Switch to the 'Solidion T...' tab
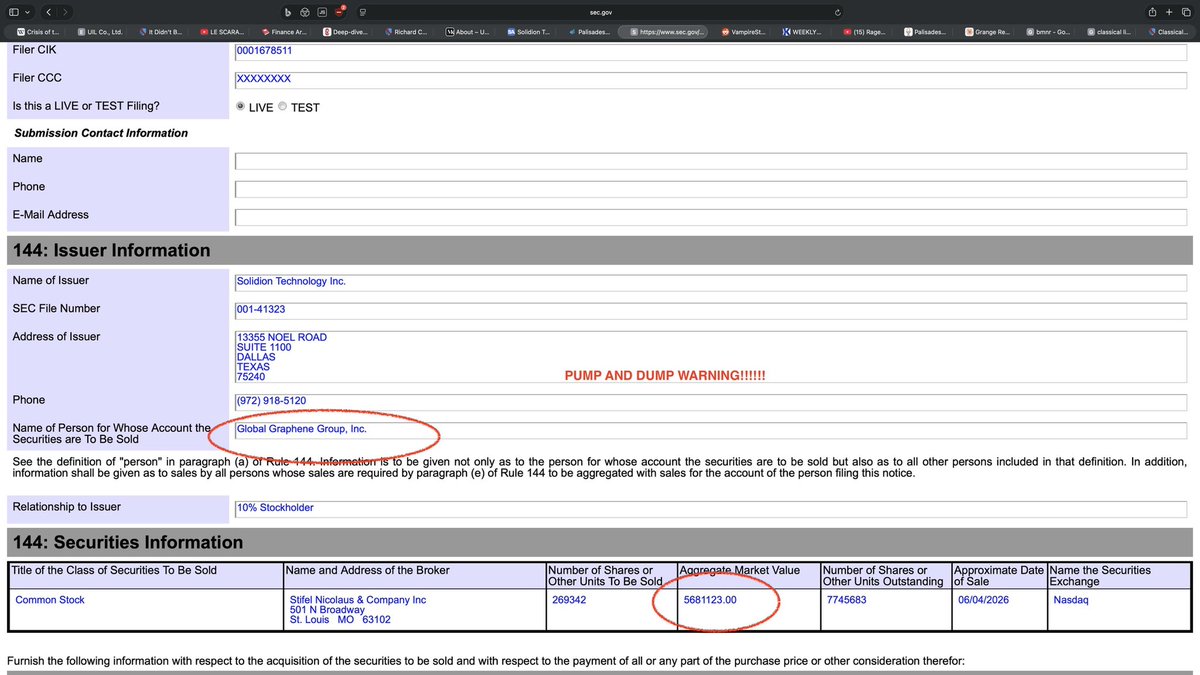Image resolution: width=1200 pixels, height=675 pixels. (529, 32)
